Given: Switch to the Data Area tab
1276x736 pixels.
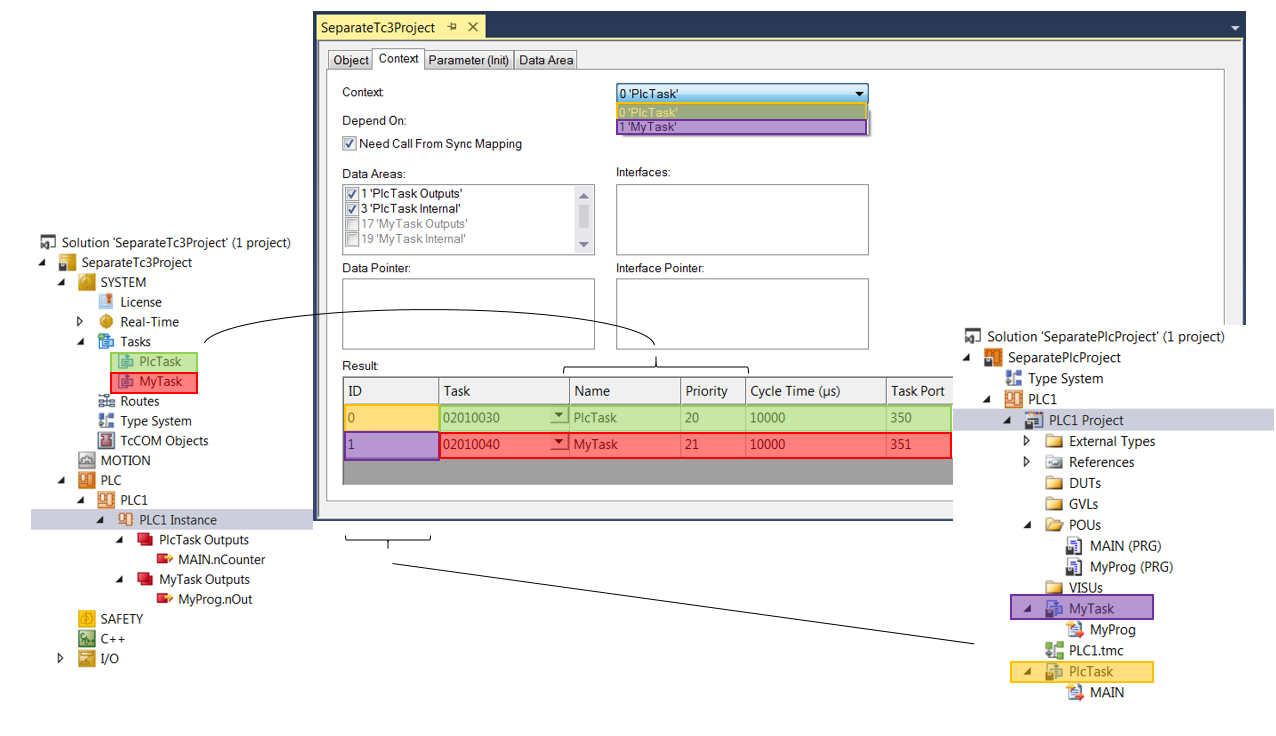Looking at the screenshot, I should [x=546, y=60].
